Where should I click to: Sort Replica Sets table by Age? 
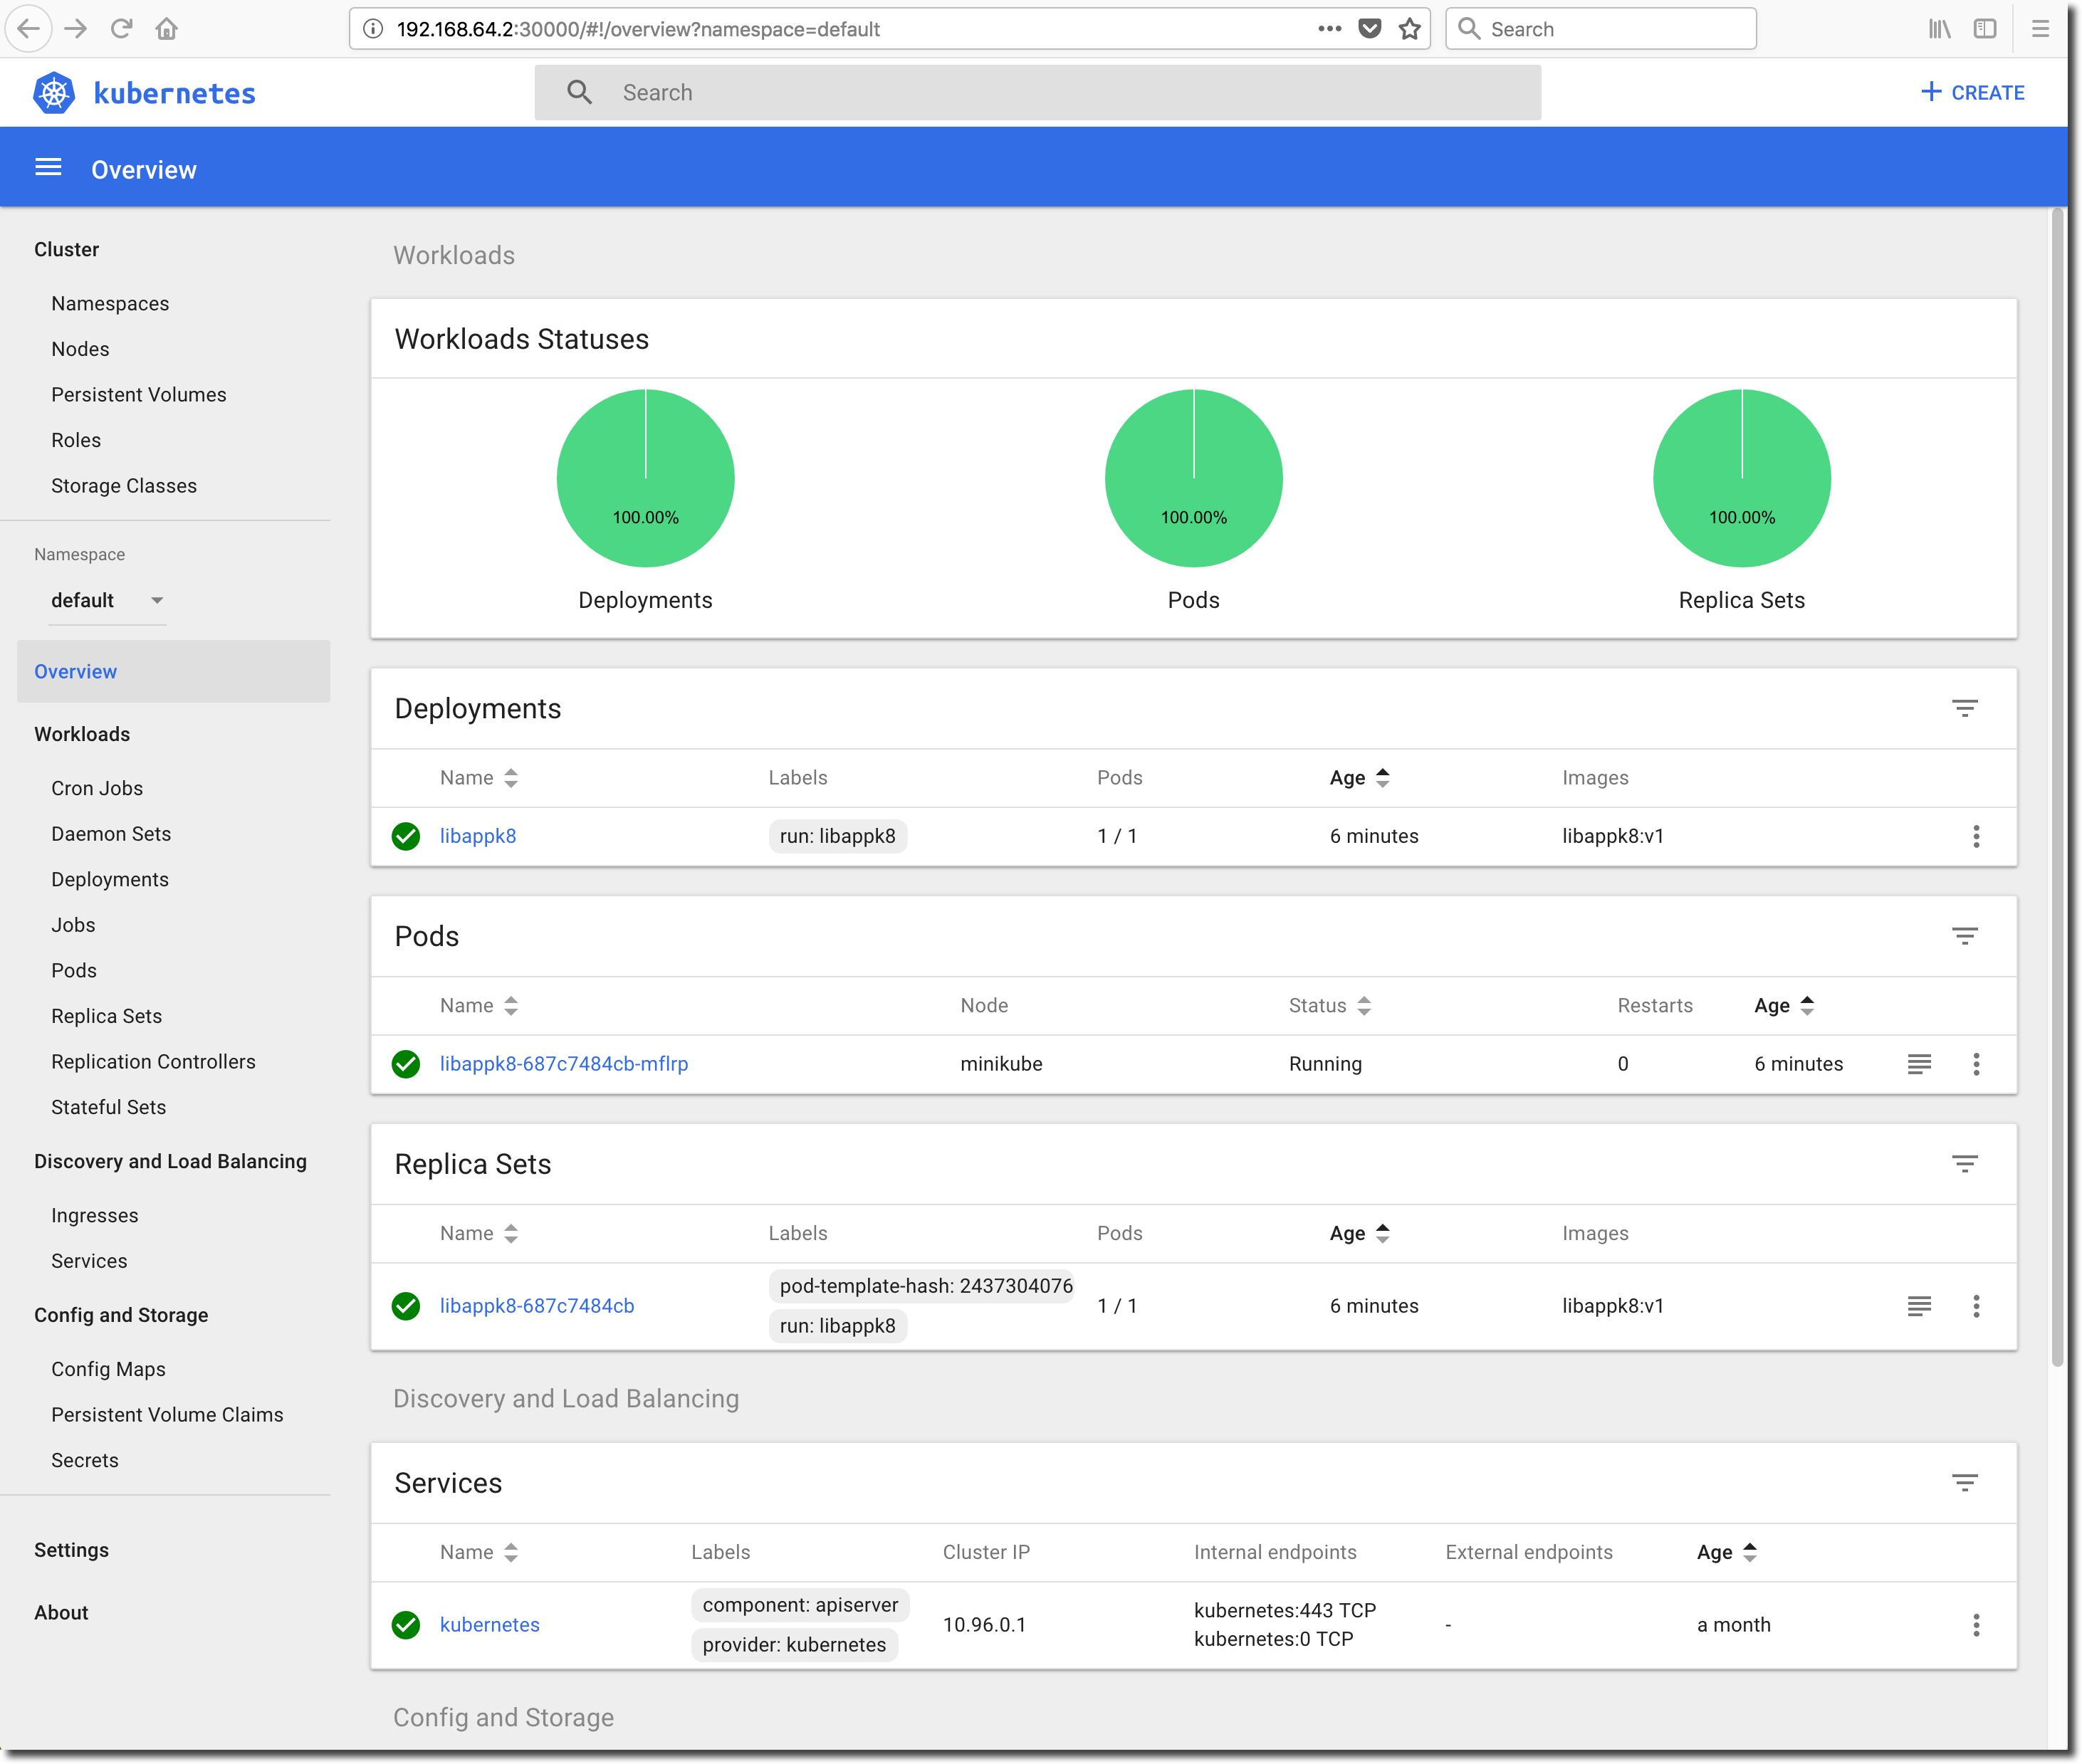[1359, 1233]
